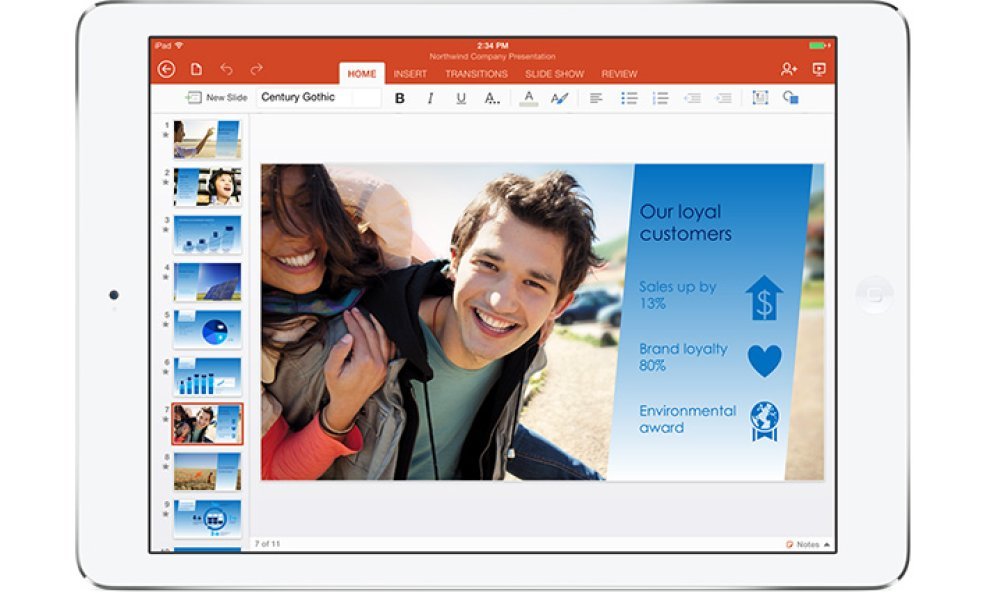The width and height of the screenshot is (988, 593).
Task: Add a New Slide
Action: pos(215,98)
